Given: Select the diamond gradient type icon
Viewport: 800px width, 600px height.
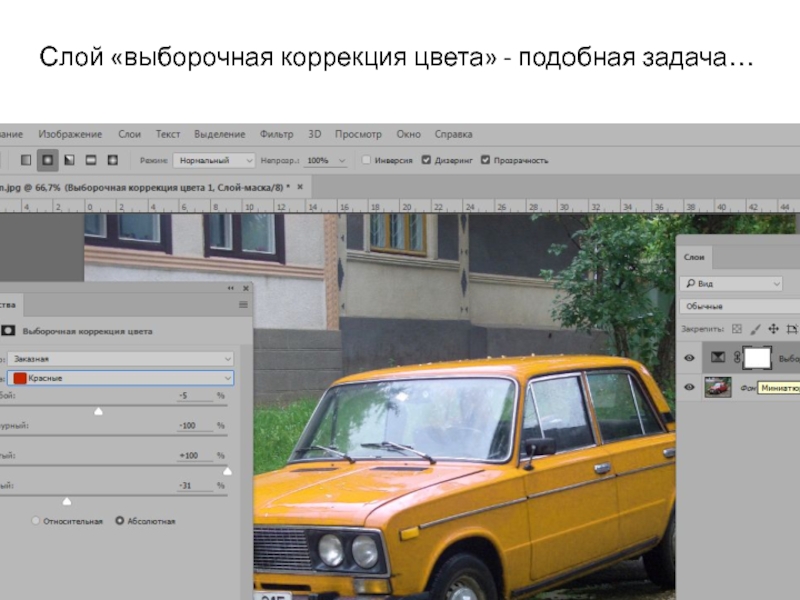Looking at the screenshot, I should (113, 160).
